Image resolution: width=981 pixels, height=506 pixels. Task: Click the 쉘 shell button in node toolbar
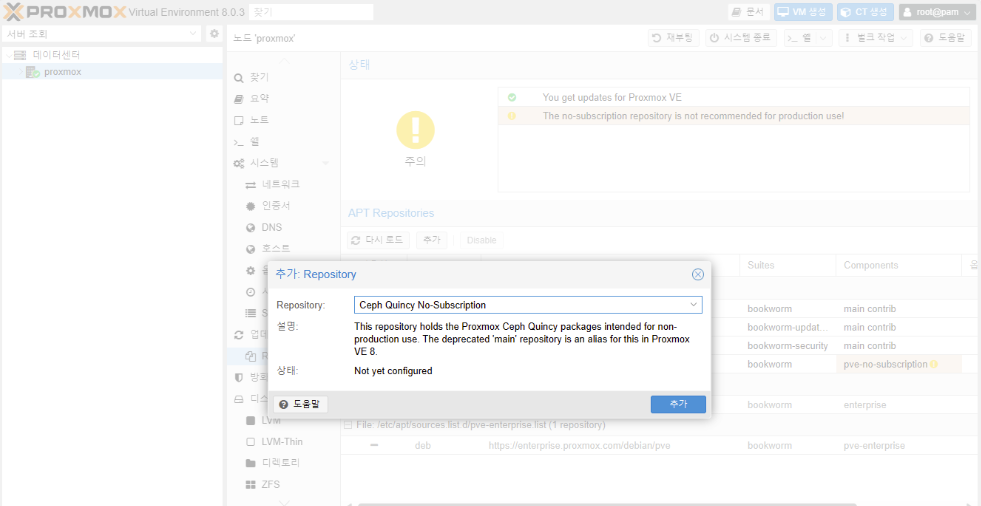click(800, 38)
